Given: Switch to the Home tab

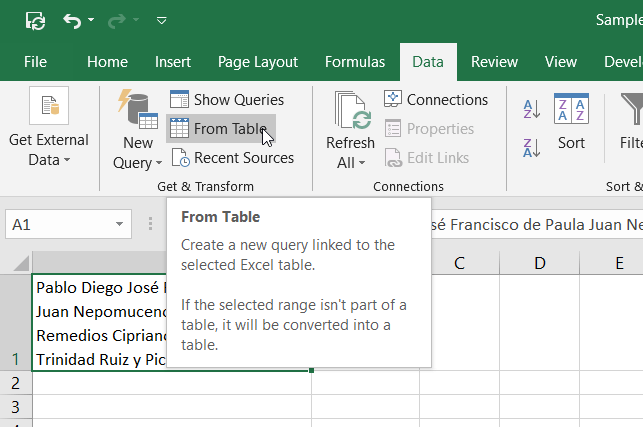Looking at the screenshot, I should [x=107, y=62].
